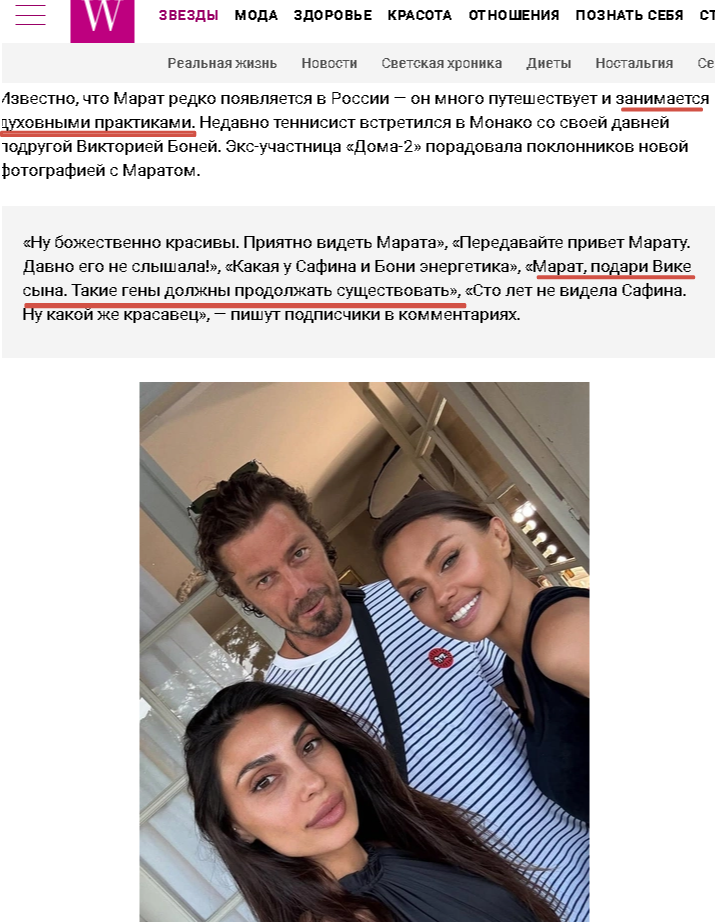The height and width of the screenshot is (922, 715).
Task: Click the gray quote block with comments
Action: (358, 282)
